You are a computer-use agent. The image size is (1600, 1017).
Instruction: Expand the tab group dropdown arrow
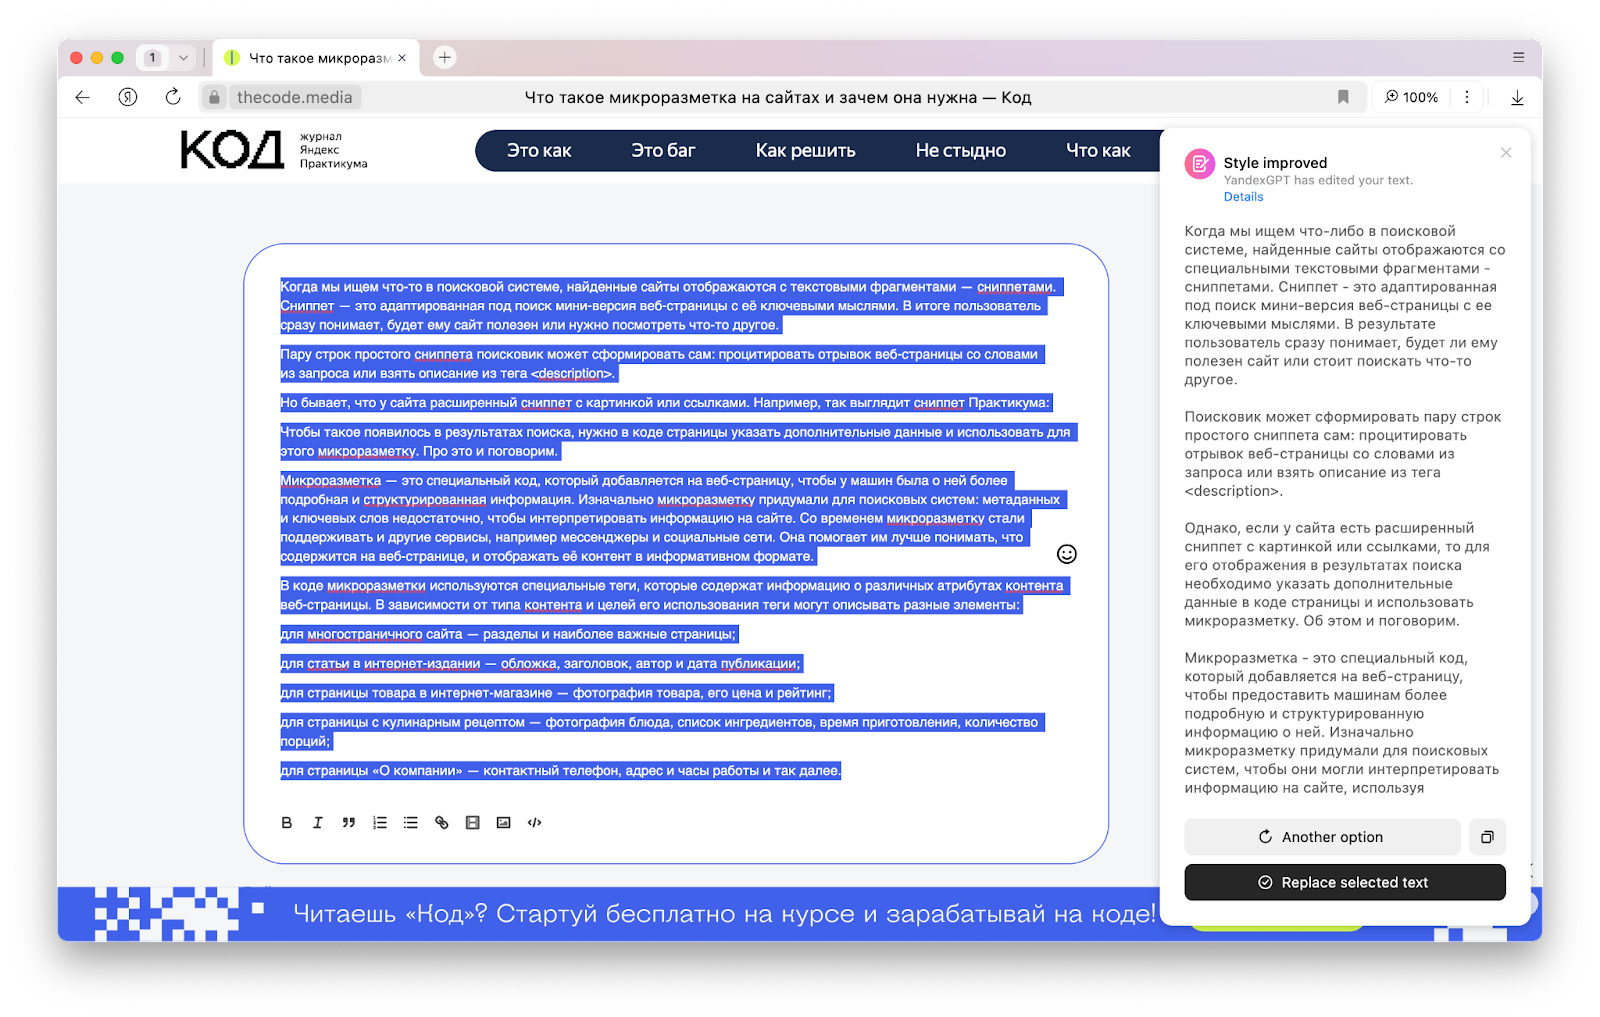tap(183, 58)
